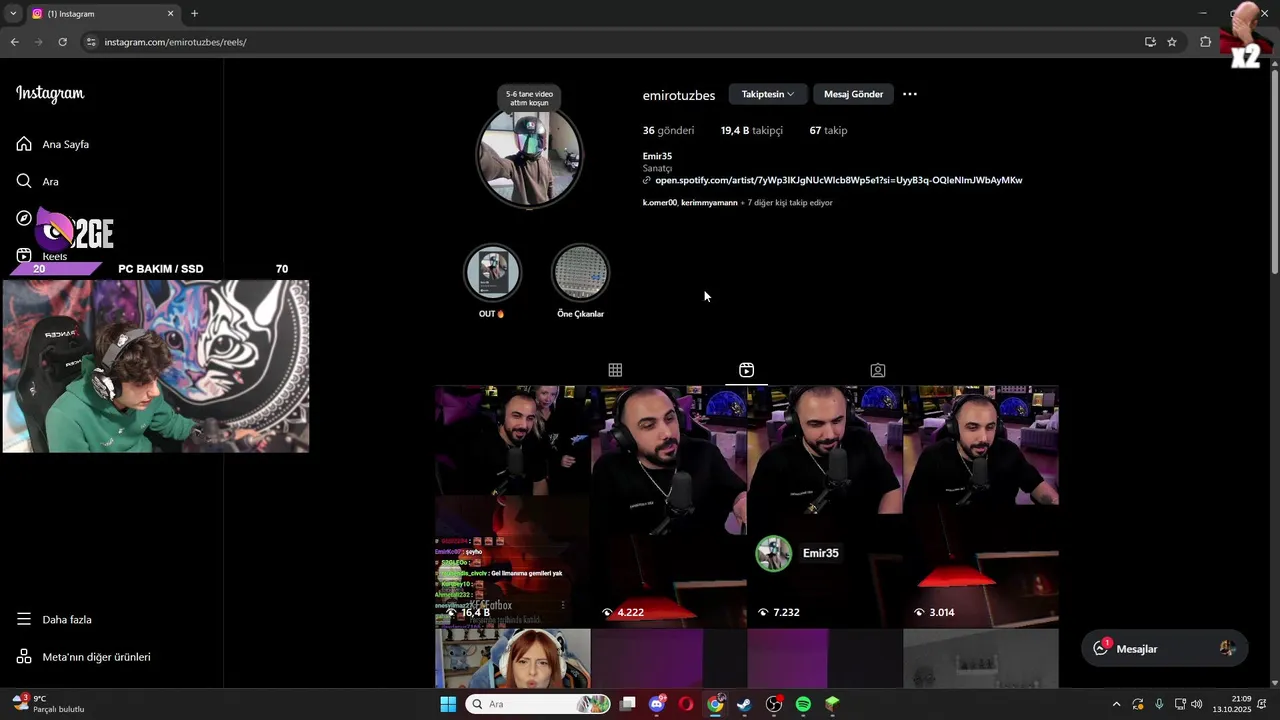Screen dimensions: 1280x720
Task: Click the network tray icon
Action: (x=1180, y=704)
